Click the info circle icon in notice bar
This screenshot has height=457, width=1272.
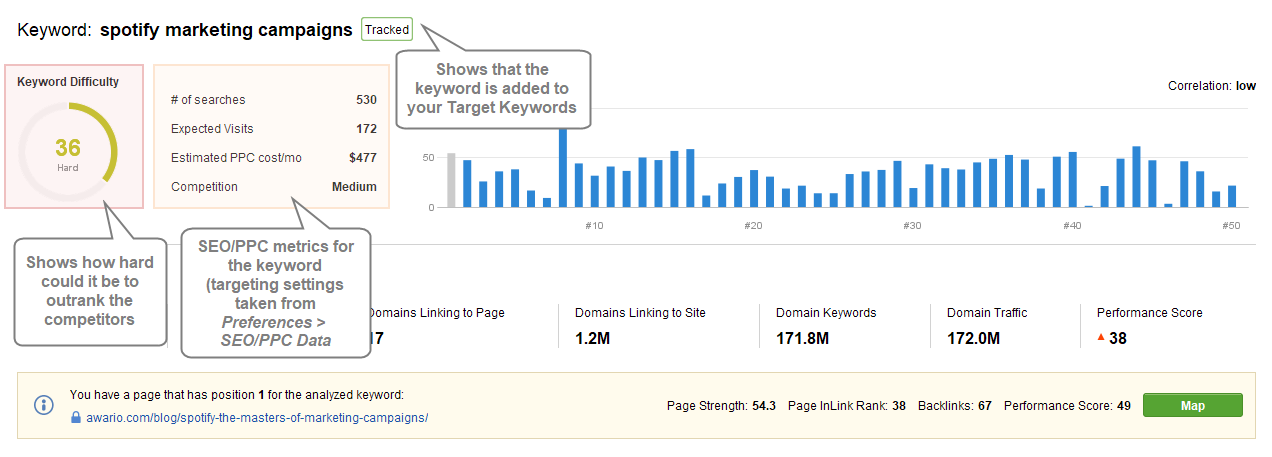click(x=44, y=405)
